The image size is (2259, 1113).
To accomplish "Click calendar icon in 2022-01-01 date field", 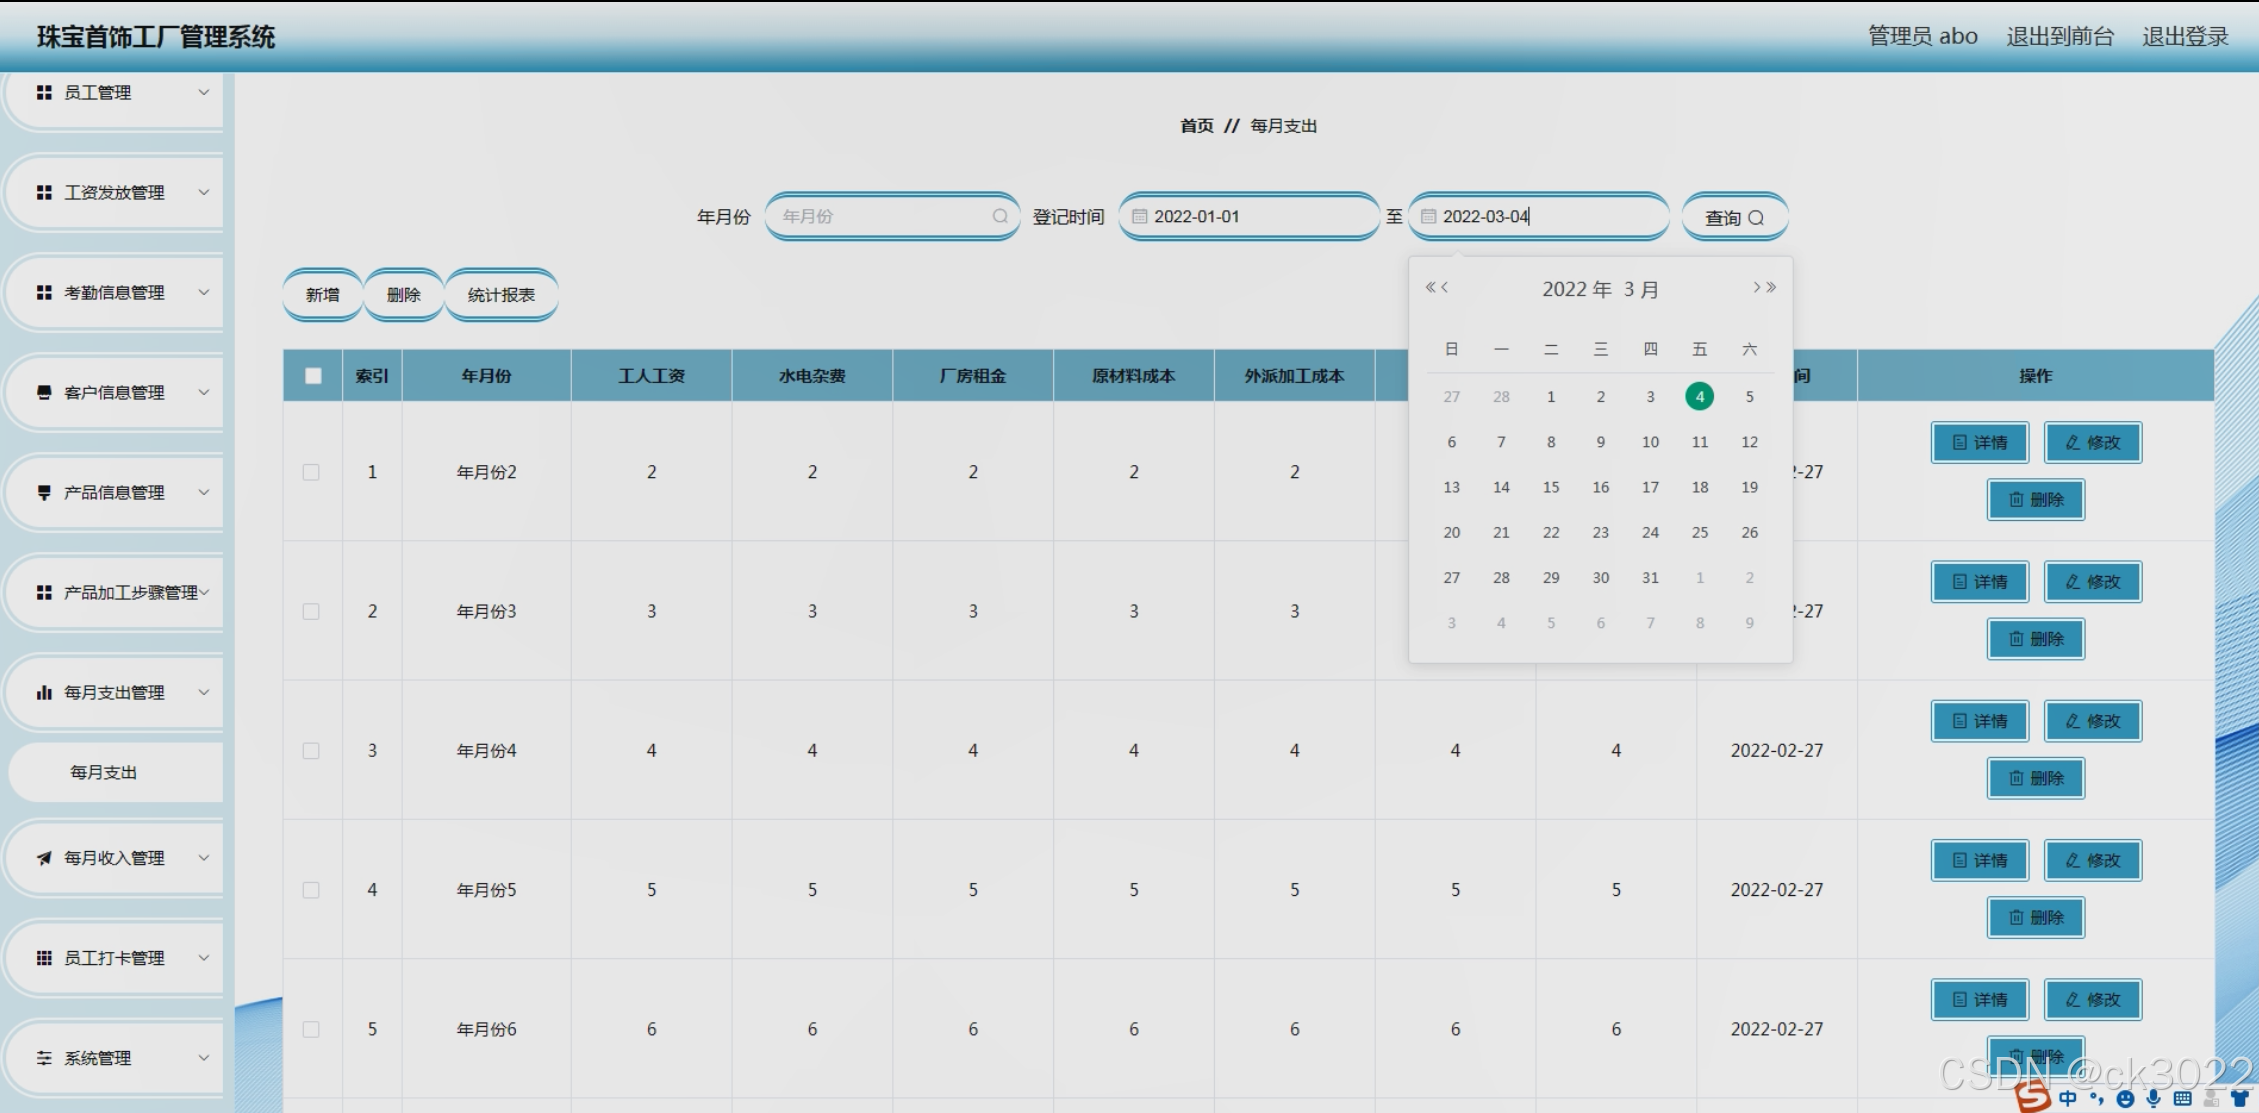I will pyautogui.click(x=1139, y=217).
